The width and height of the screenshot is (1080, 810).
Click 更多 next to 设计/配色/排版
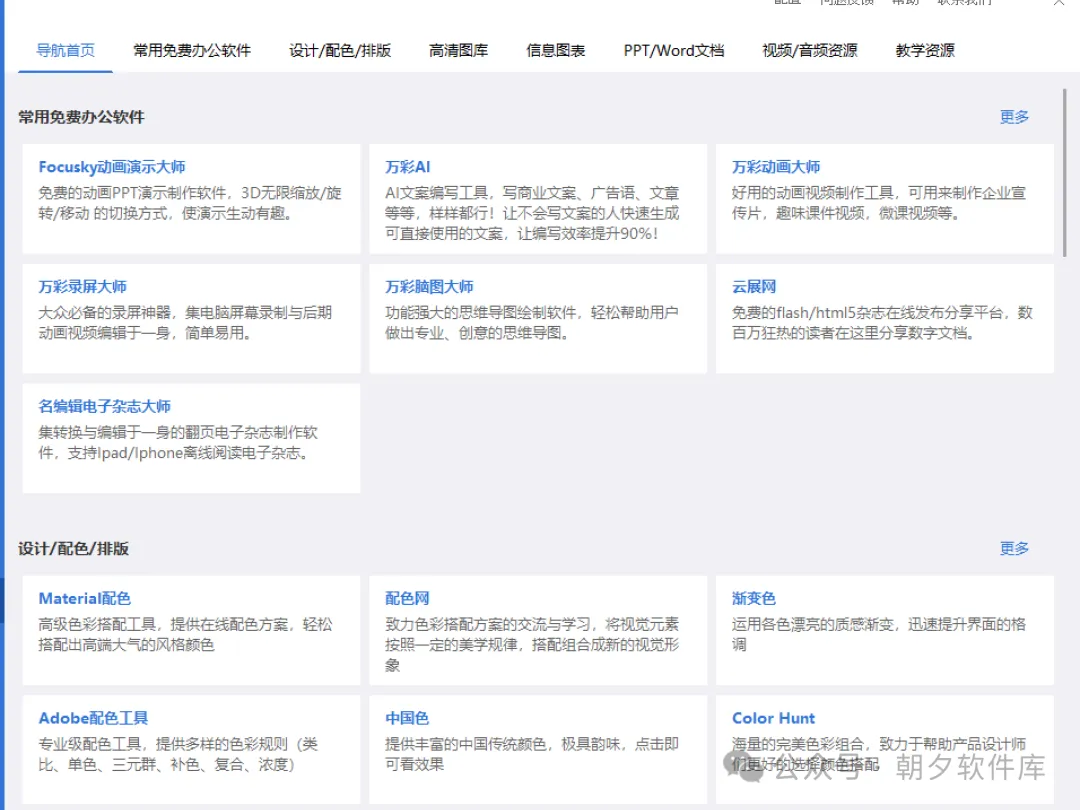(1014, 548)
